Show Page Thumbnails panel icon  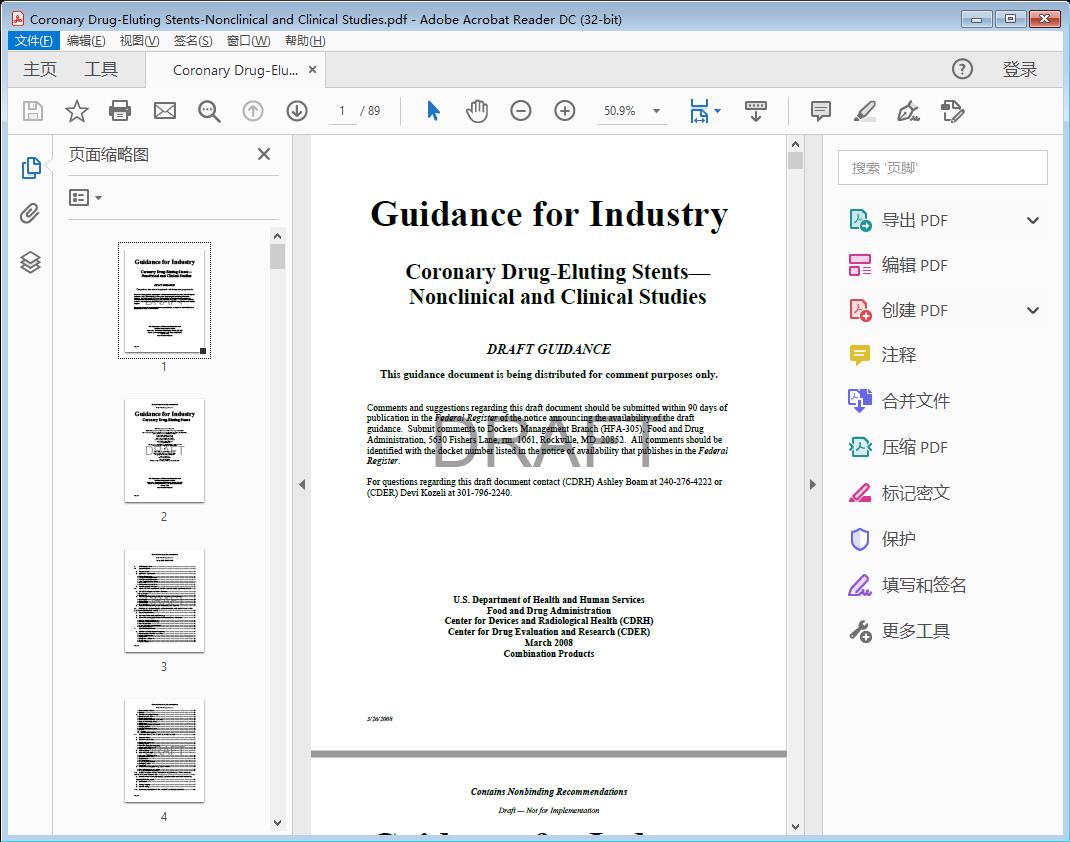(31, 168)
